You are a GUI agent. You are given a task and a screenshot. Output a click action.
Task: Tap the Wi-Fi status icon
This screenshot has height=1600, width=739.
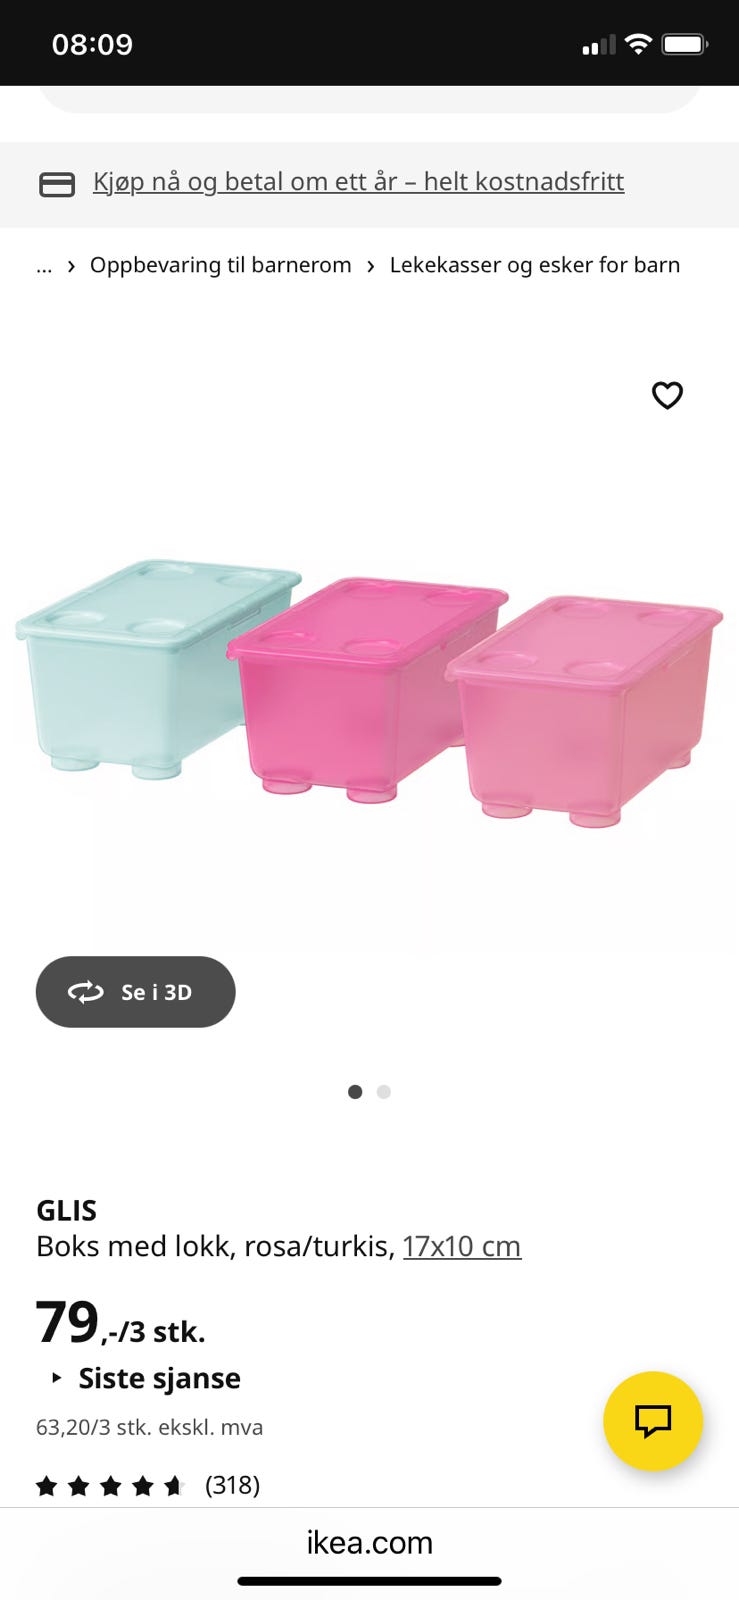(638, 44)
